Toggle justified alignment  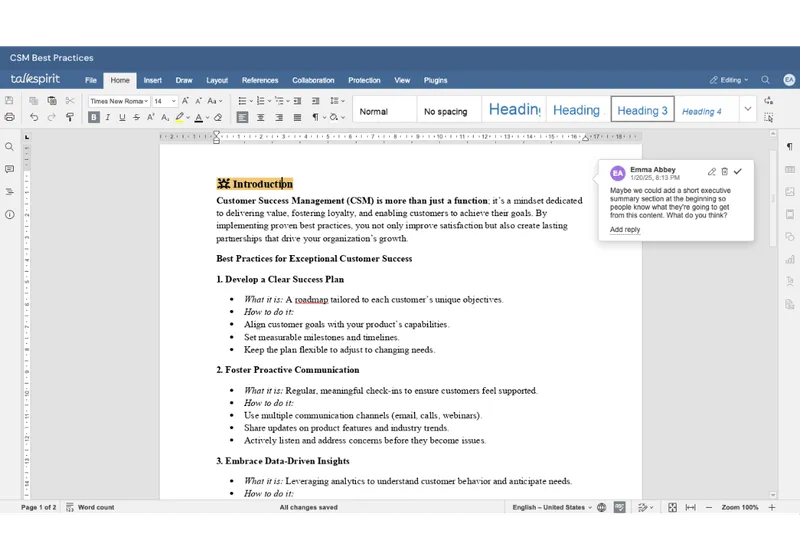pos(297,117)
